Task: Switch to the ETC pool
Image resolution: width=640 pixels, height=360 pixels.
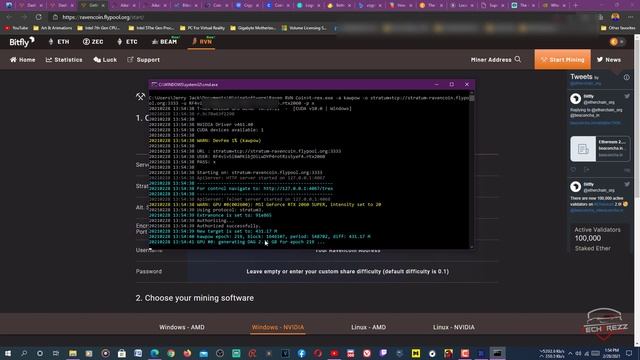Action: point(127,42)
